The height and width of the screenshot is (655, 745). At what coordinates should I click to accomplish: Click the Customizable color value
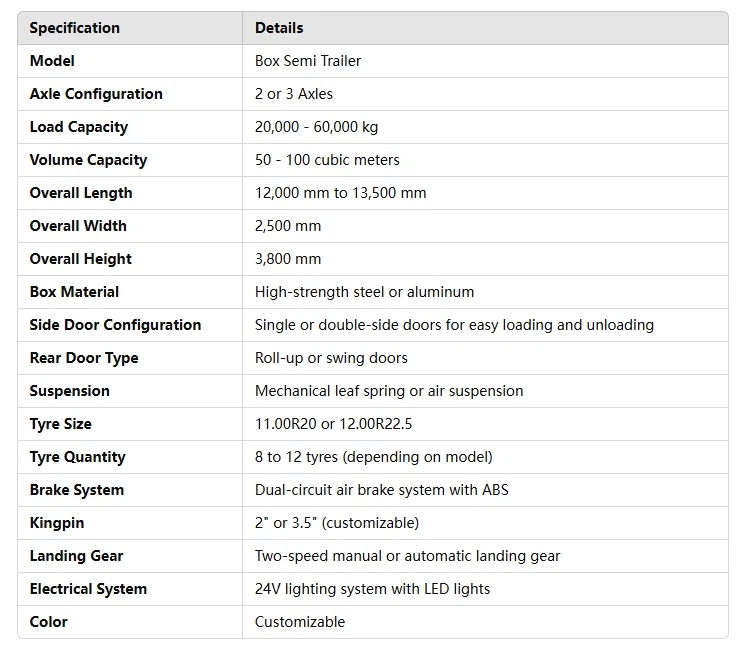pos(300,622)
